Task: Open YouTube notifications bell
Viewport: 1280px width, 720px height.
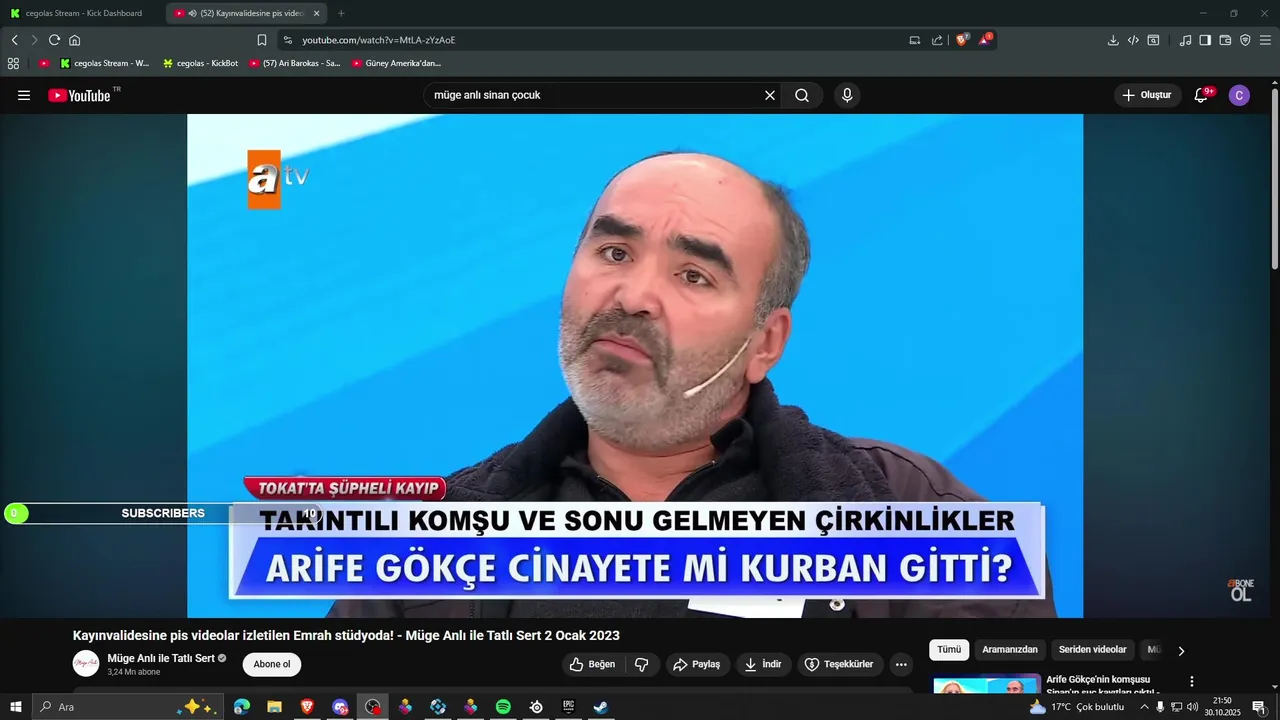Action: 1201,95
